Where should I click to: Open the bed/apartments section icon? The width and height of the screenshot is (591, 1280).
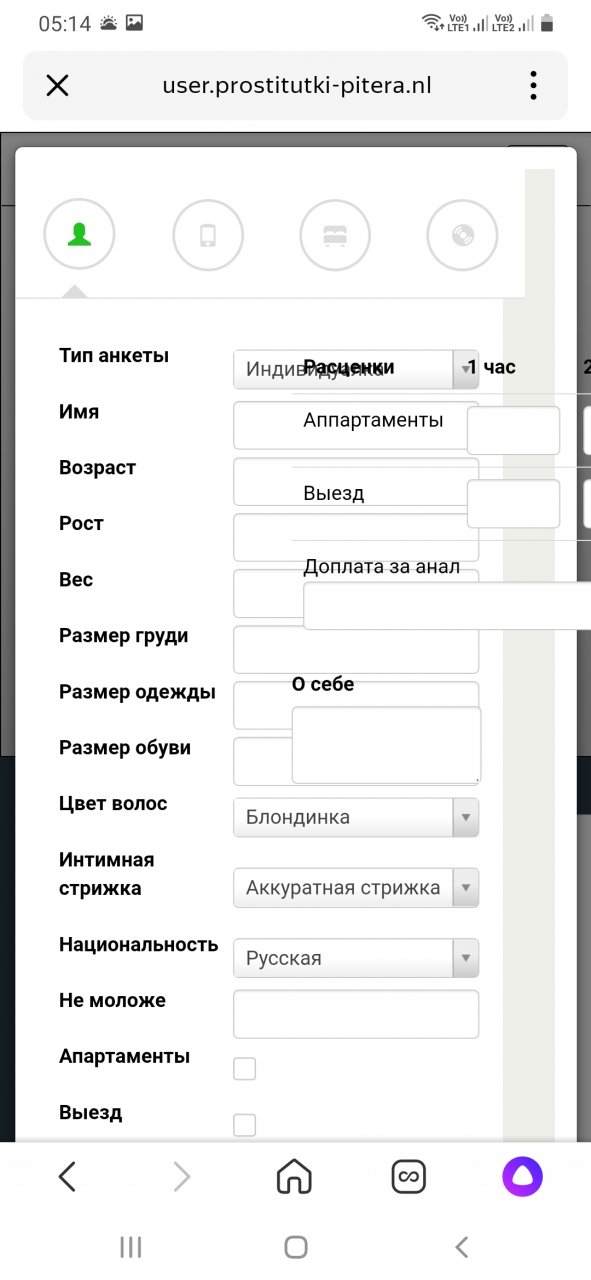335,234
